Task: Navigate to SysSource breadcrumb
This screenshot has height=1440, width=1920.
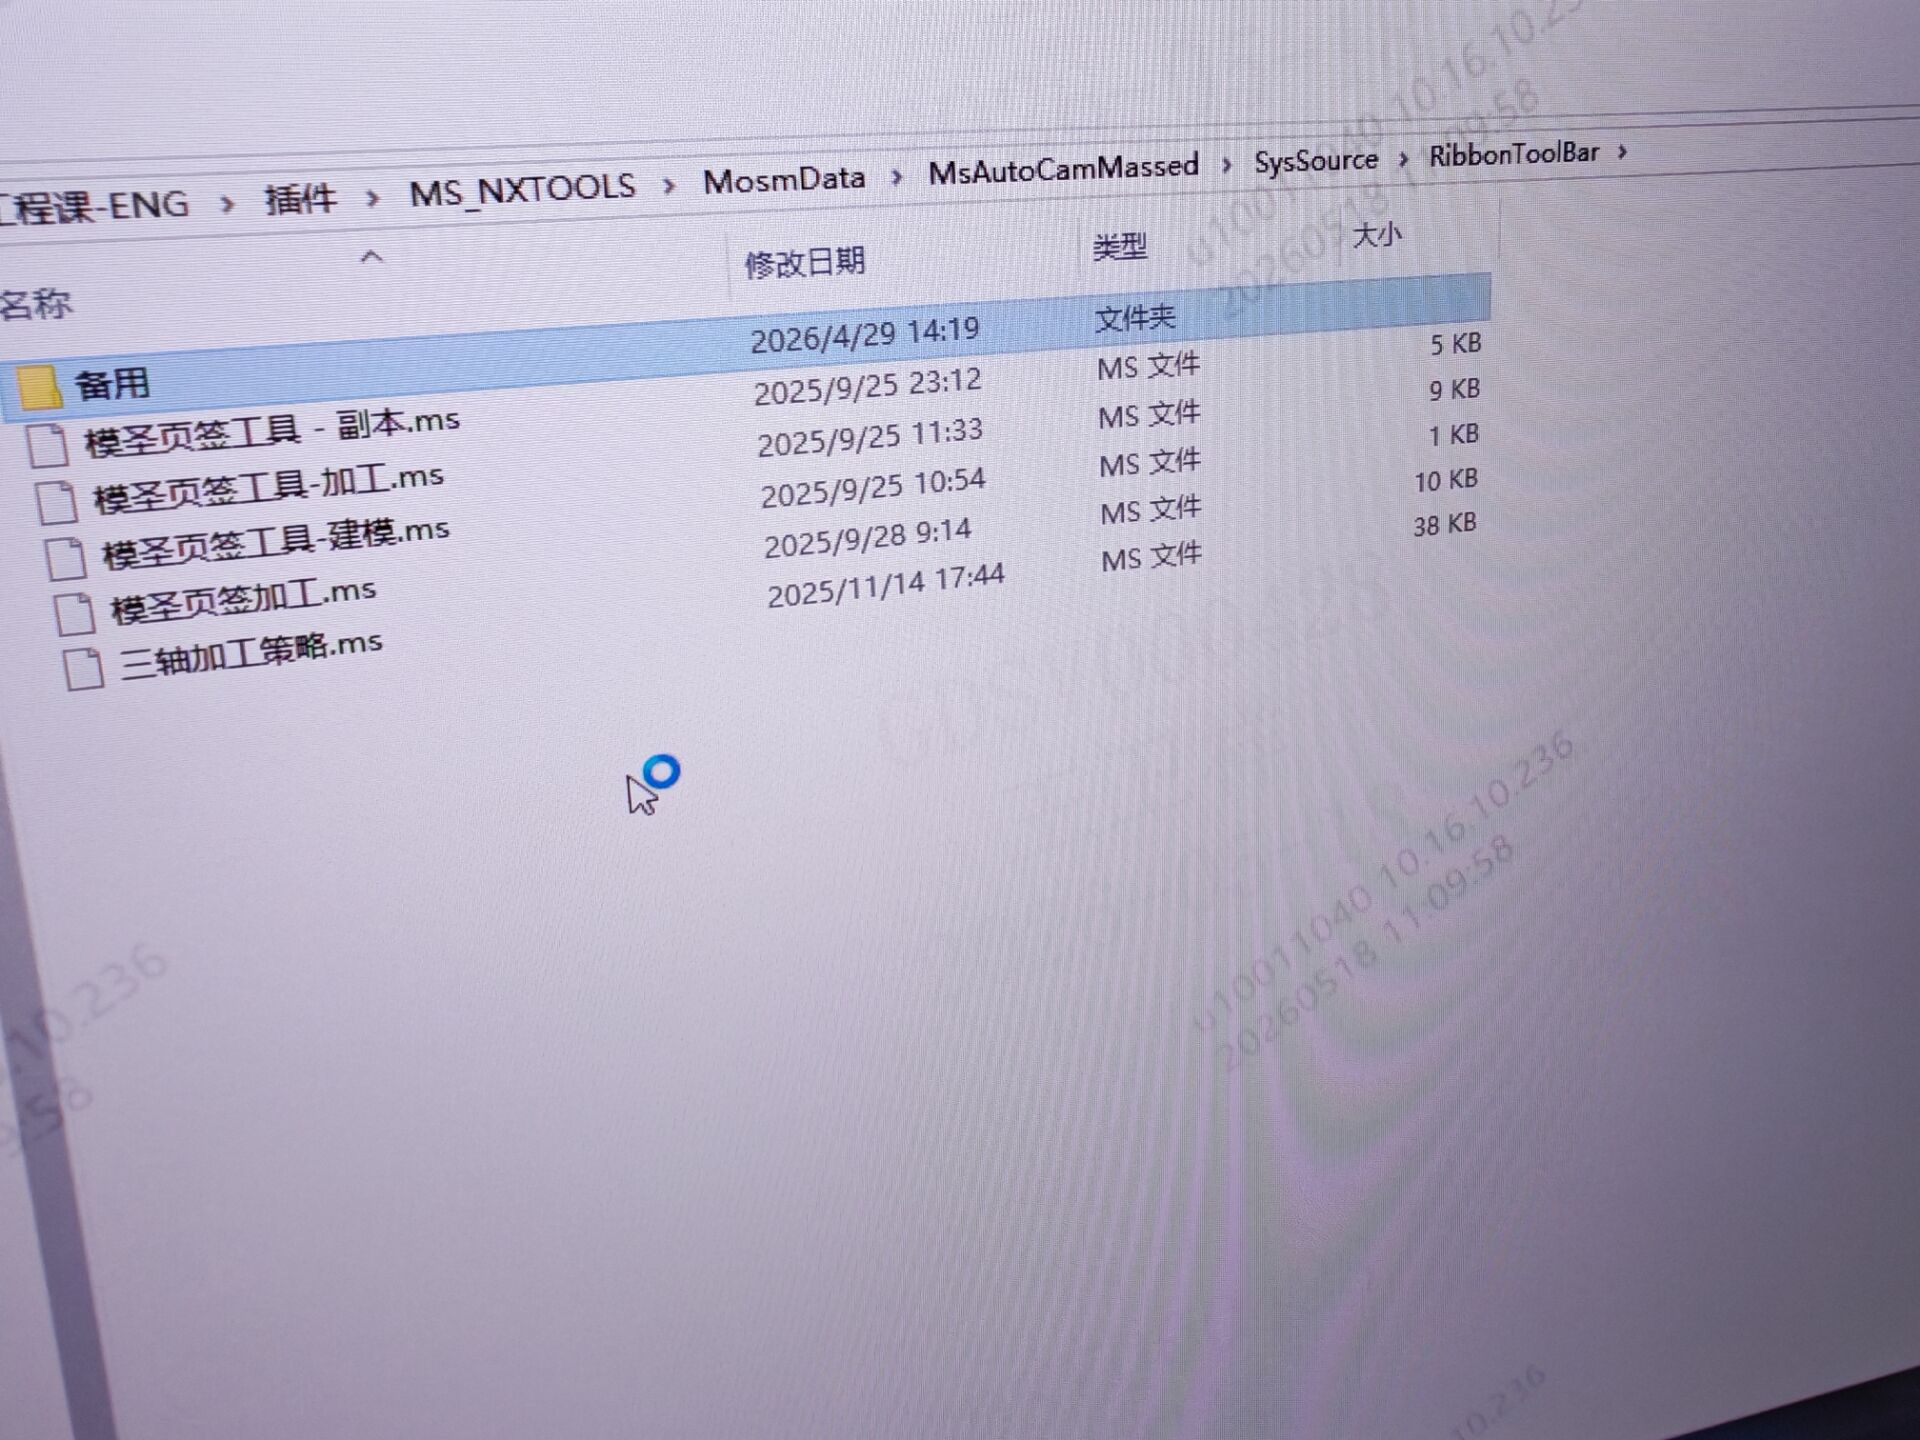Action: 1316,160
